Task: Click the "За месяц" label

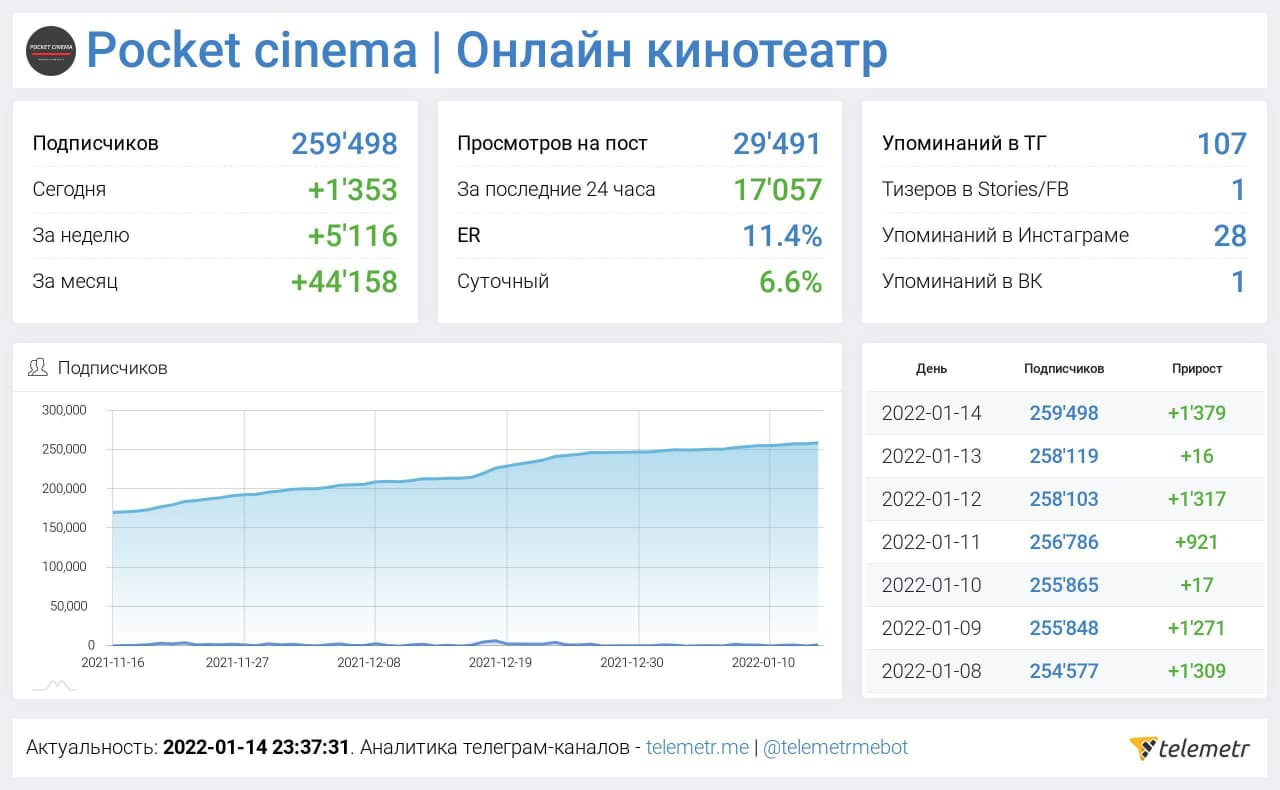Action: click(75, 281)
